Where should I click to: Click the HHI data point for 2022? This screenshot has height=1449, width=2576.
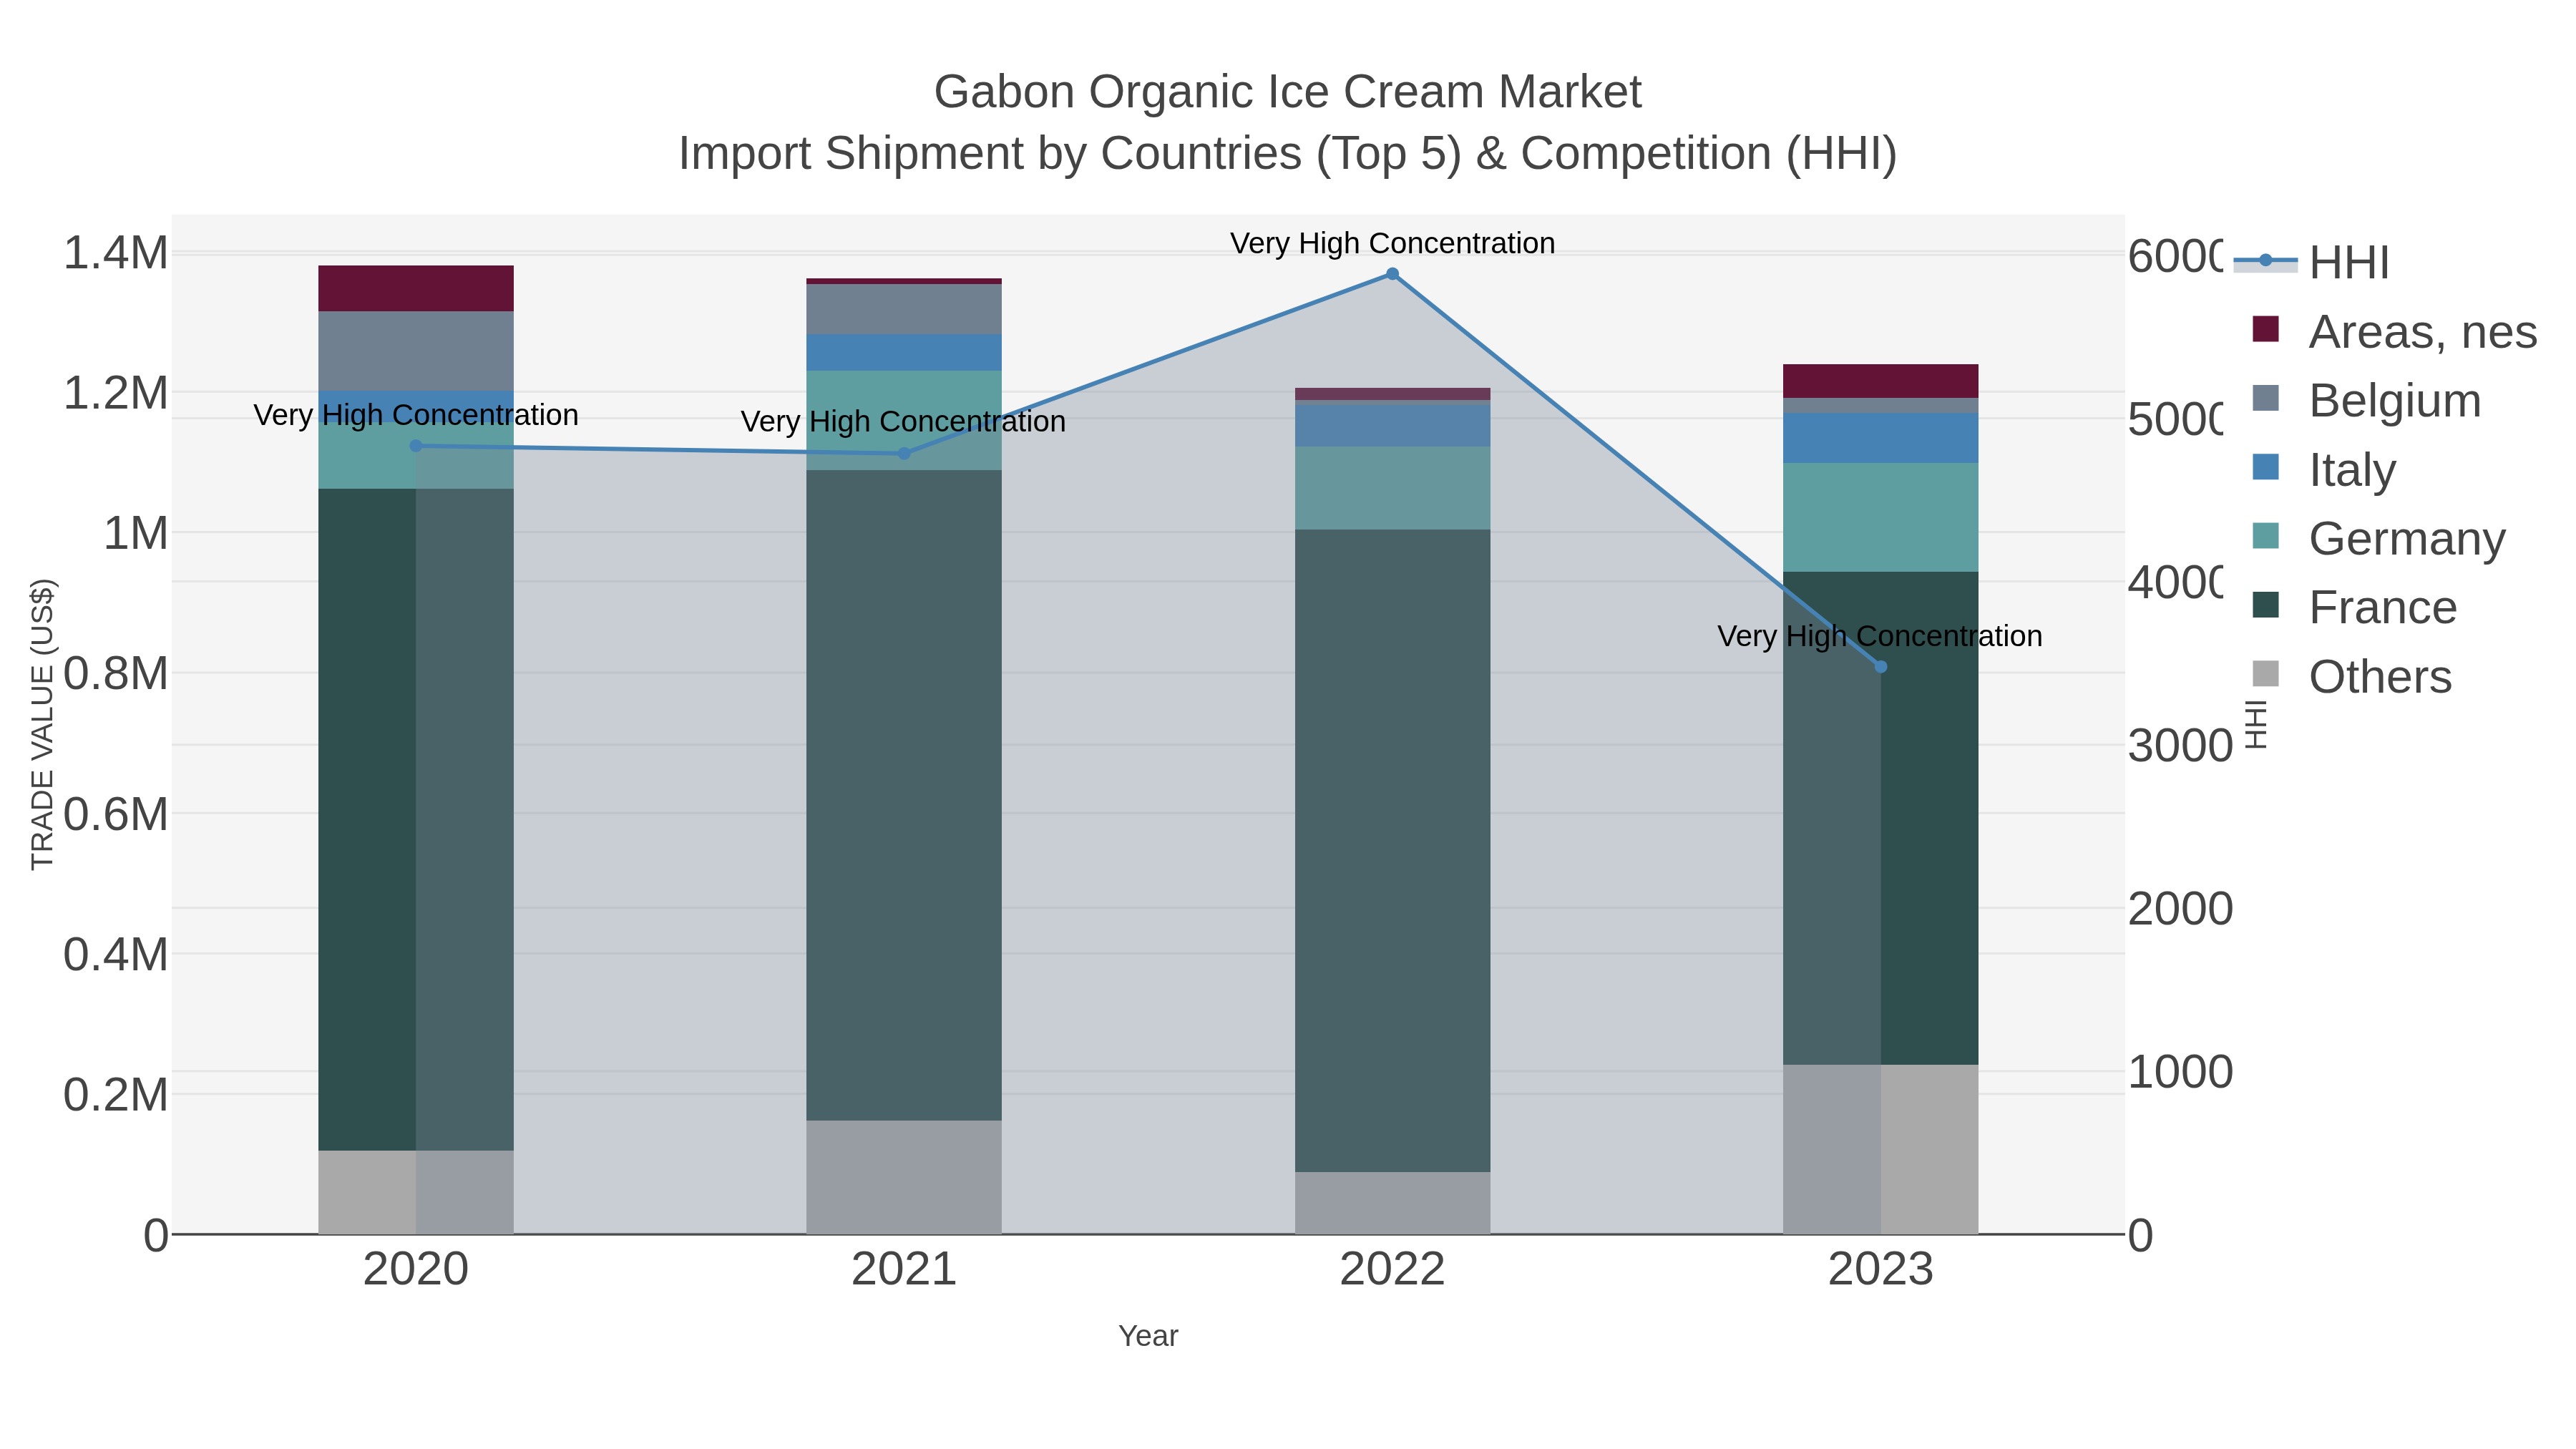[1392, 274]
